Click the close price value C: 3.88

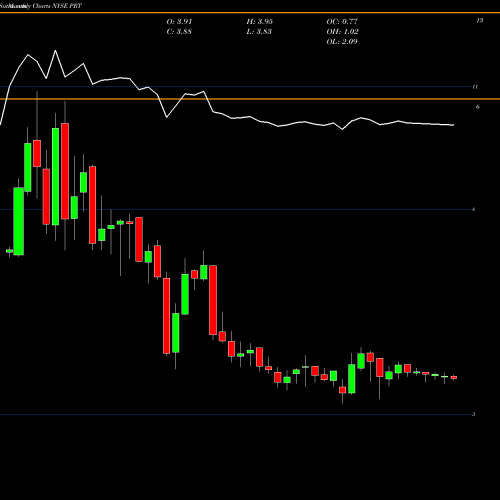pyautogui.click(x=179, y=32)
